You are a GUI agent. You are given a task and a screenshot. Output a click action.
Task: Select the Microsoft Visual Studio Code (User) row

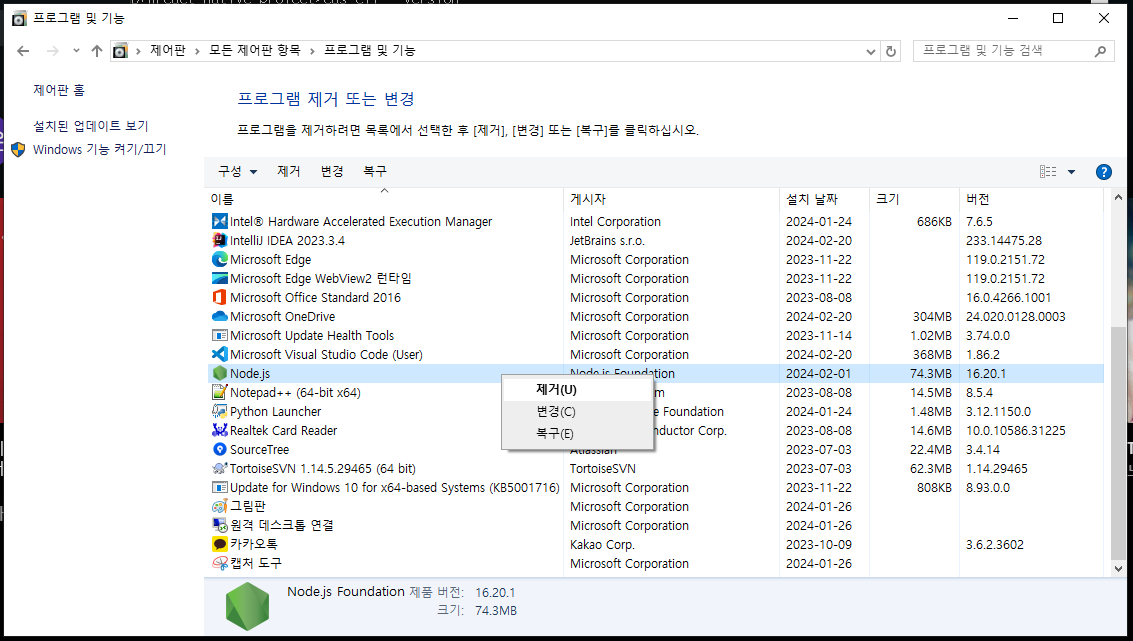click(x=655, y=354)
